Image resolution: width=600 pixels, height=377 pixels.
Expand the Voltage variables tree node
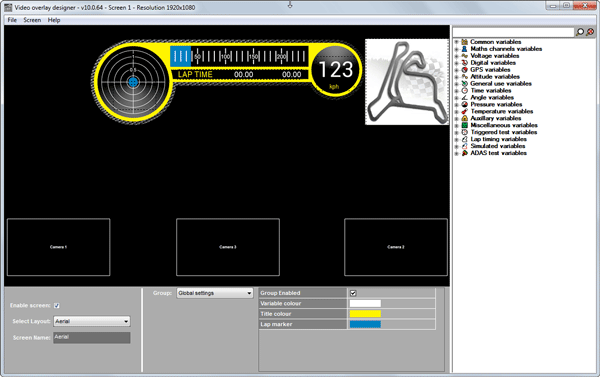tap(456, 56)
